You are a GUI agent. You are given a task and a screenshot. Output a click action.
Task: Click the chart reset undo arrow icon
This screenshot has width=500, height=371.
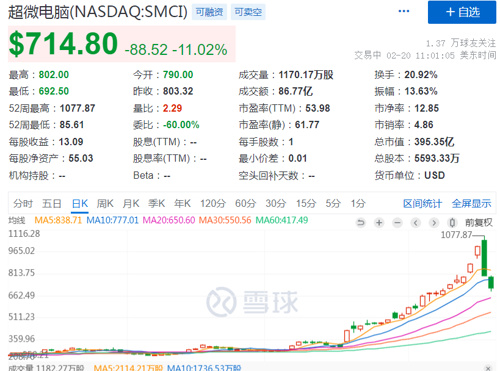pyautogui.click(x=361, y=222)
